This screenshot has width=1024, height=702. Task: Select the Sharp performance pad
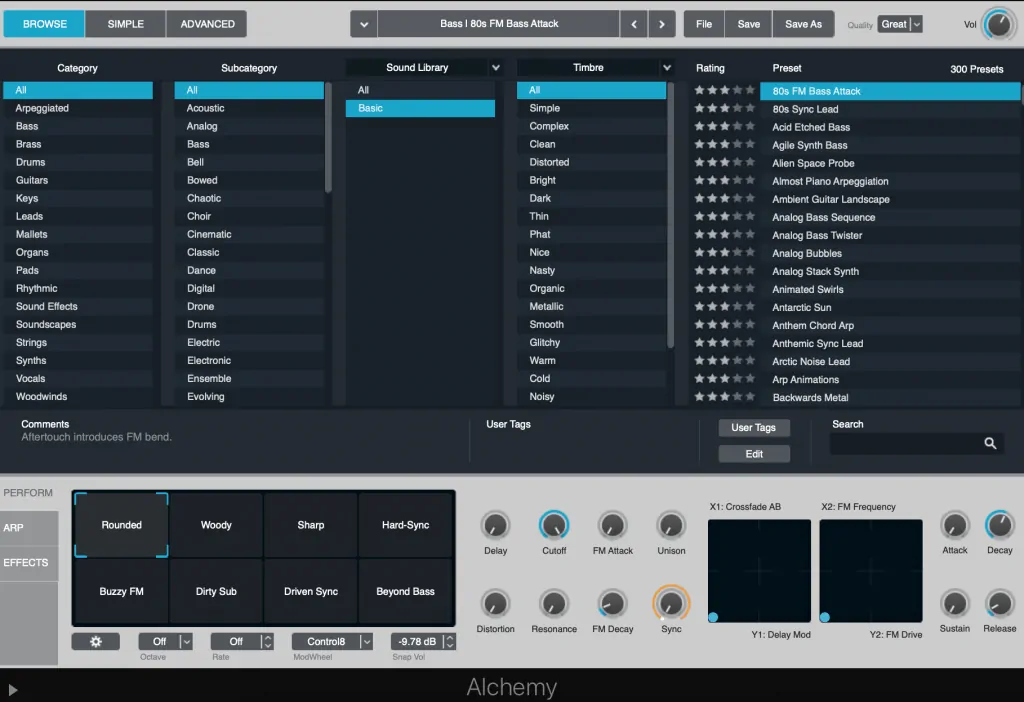point(311,525)
